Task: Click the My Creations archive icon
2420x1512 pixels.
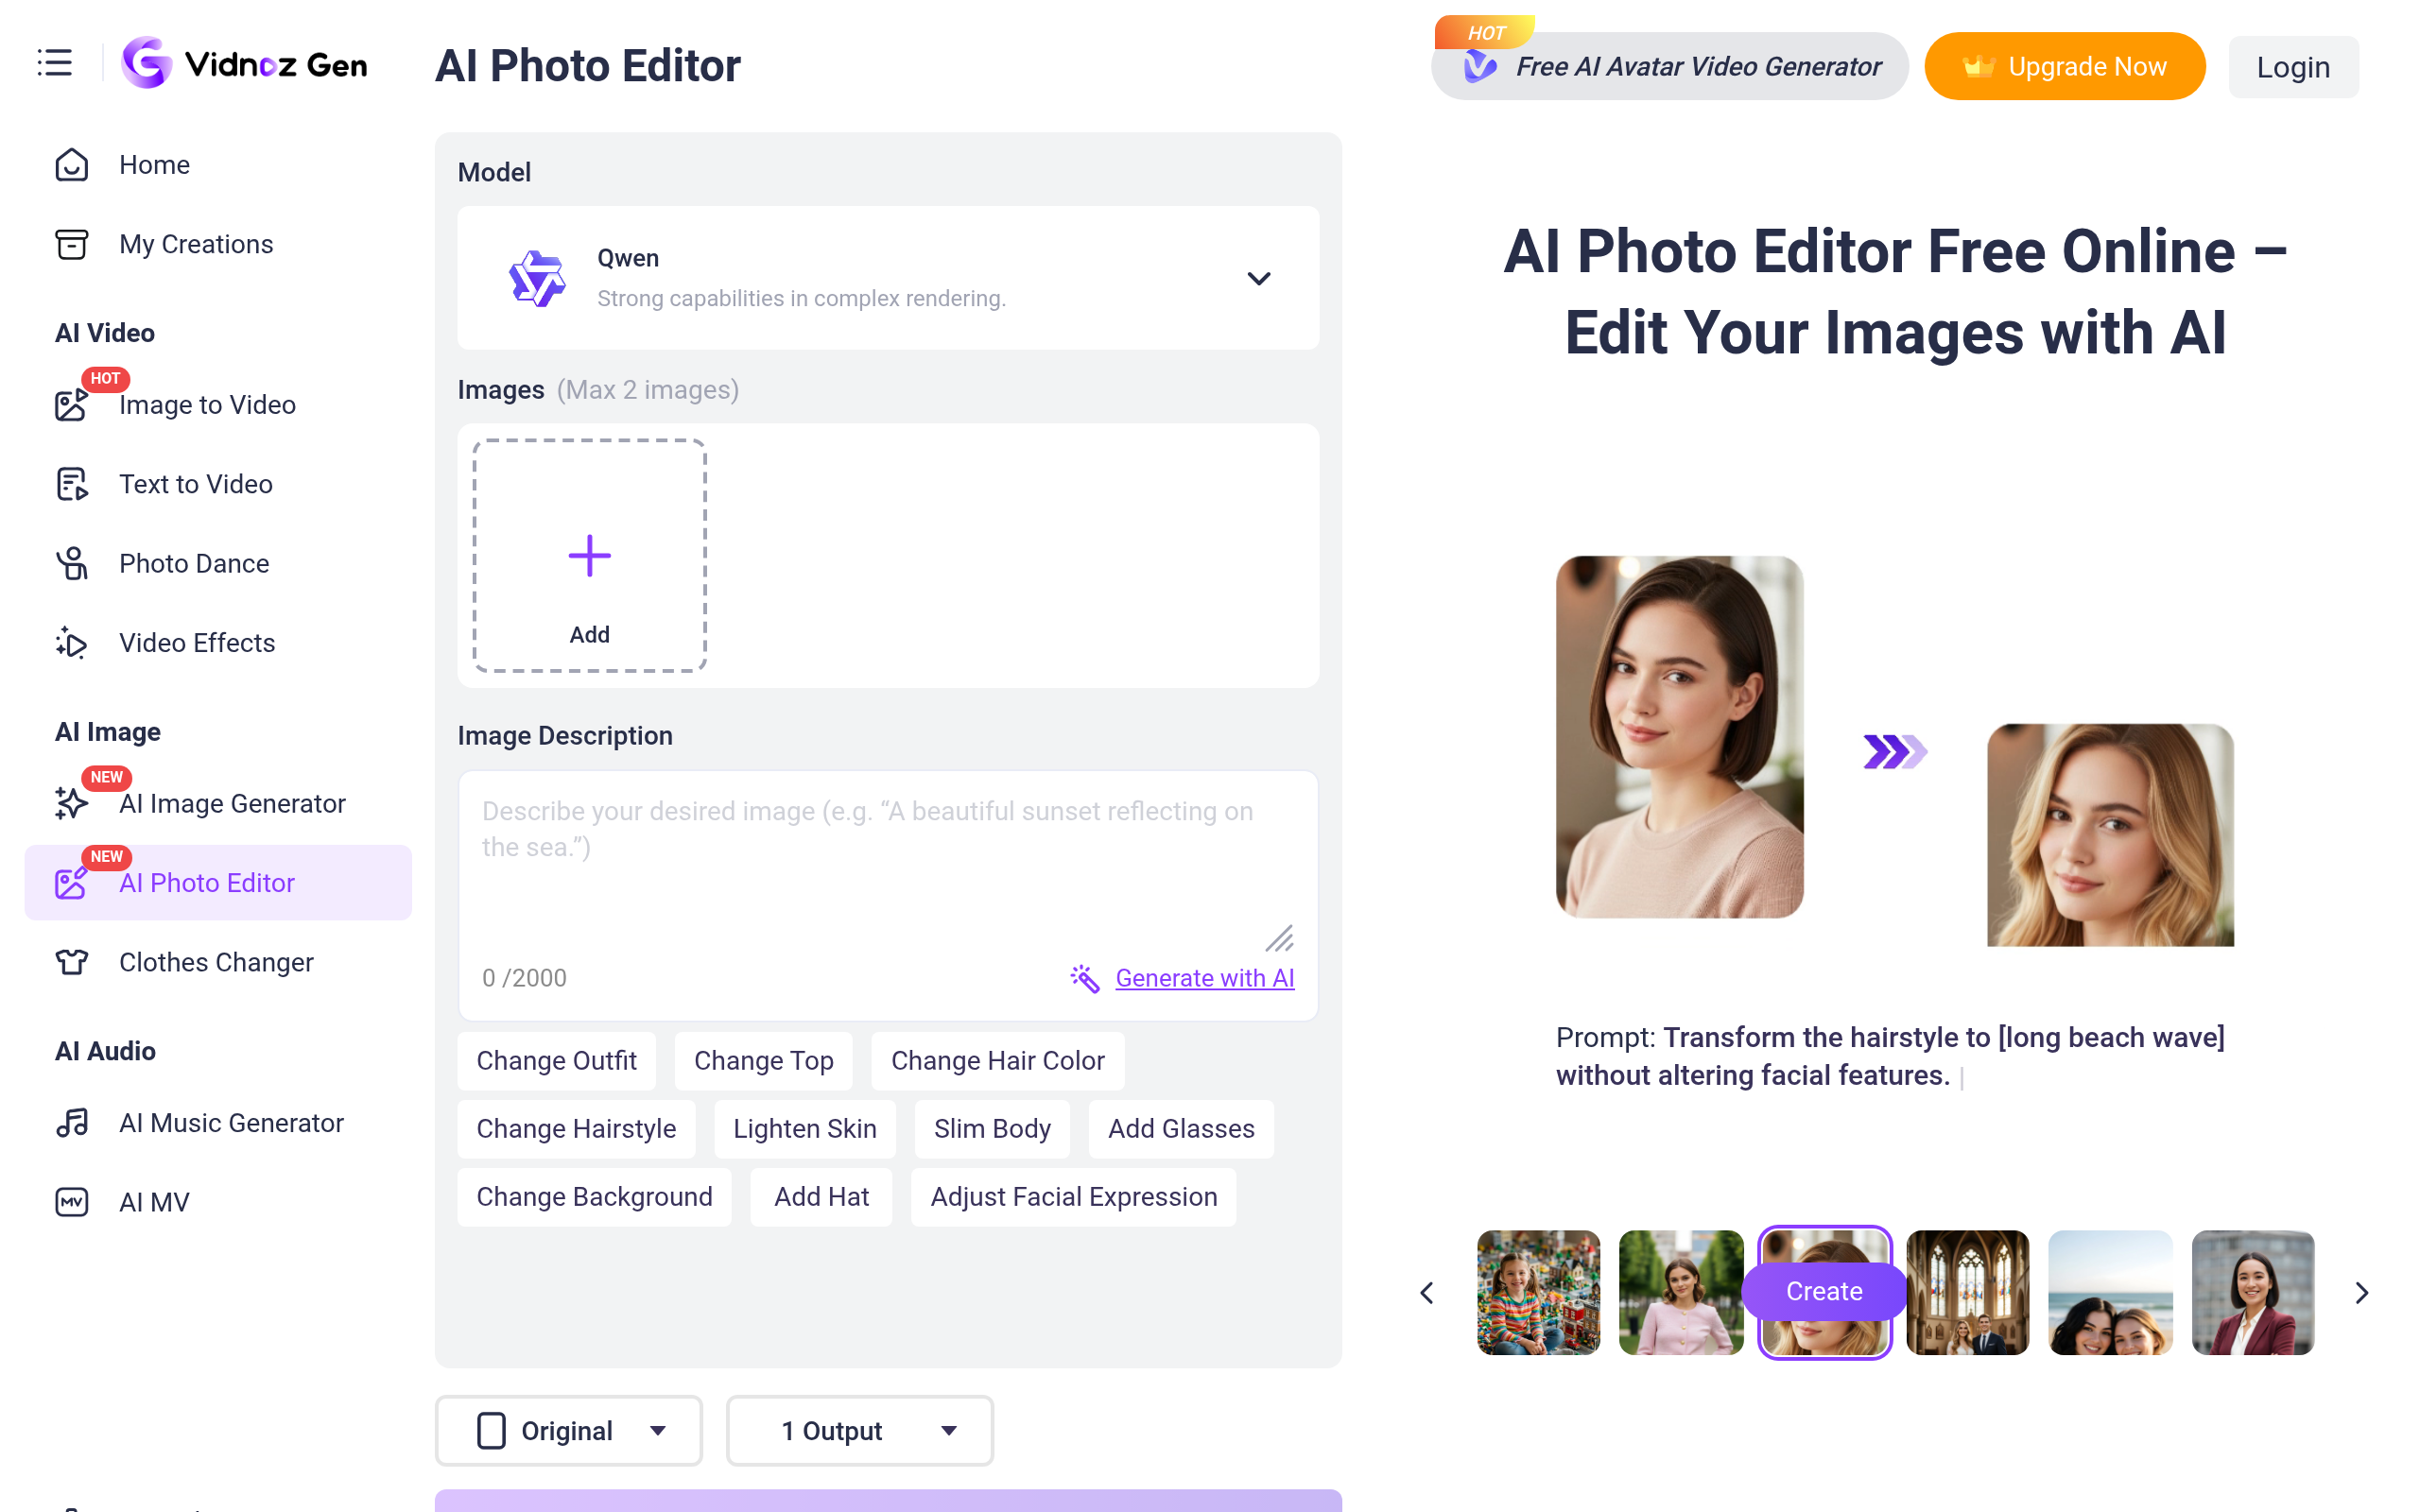Action: tap(72, 244)
